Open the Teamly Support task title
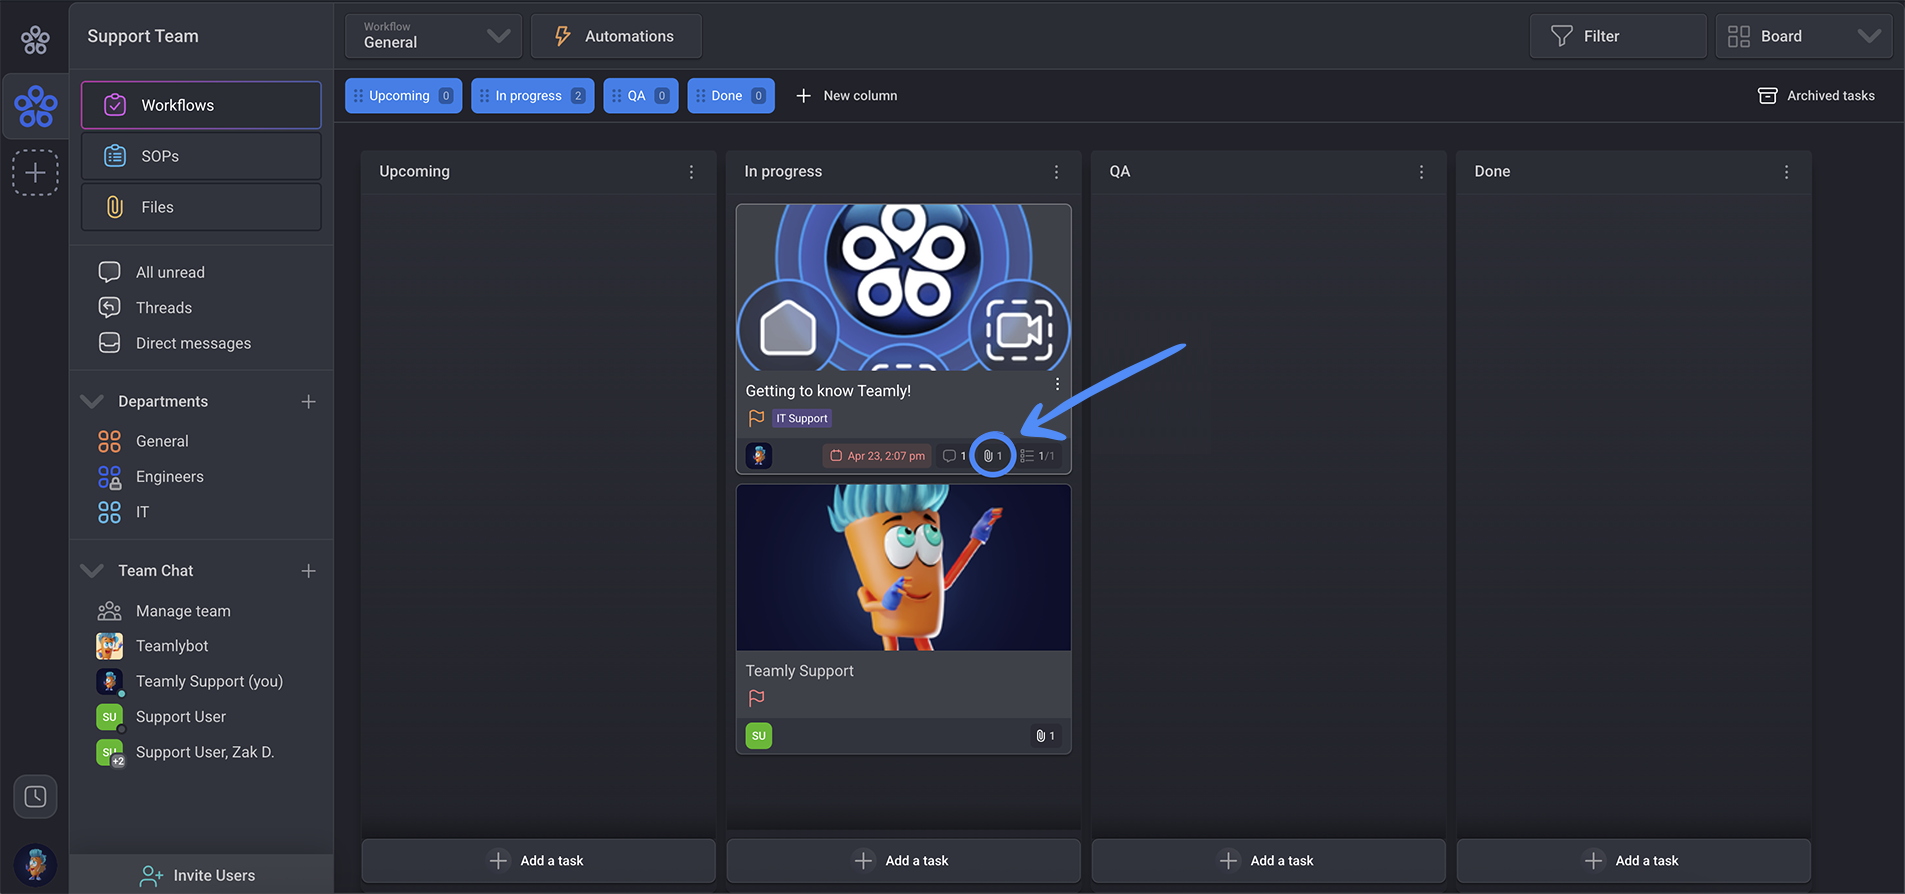This screenshot has width=1905, height=894. 800,671
